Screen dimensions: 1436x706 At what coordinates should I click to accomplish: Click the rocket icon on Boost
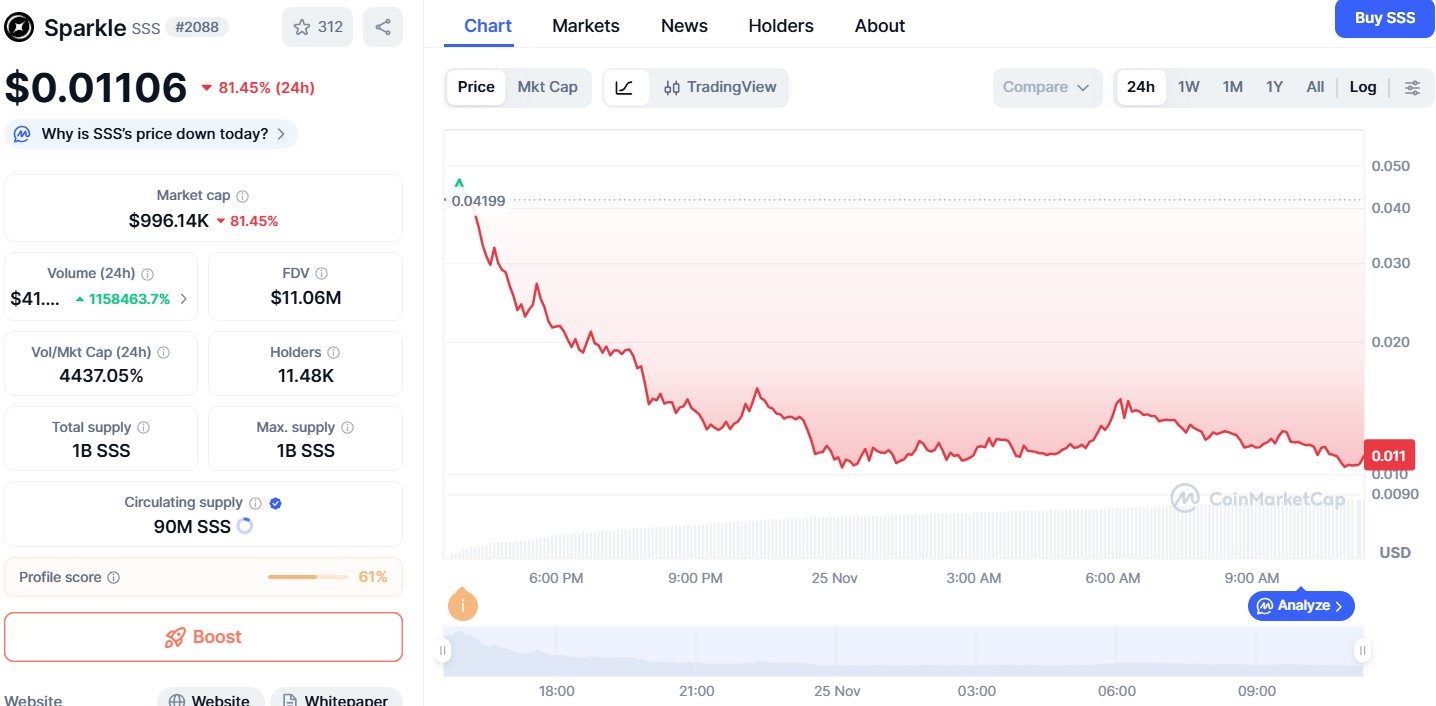pyautogui.click(x=176, y=637)
